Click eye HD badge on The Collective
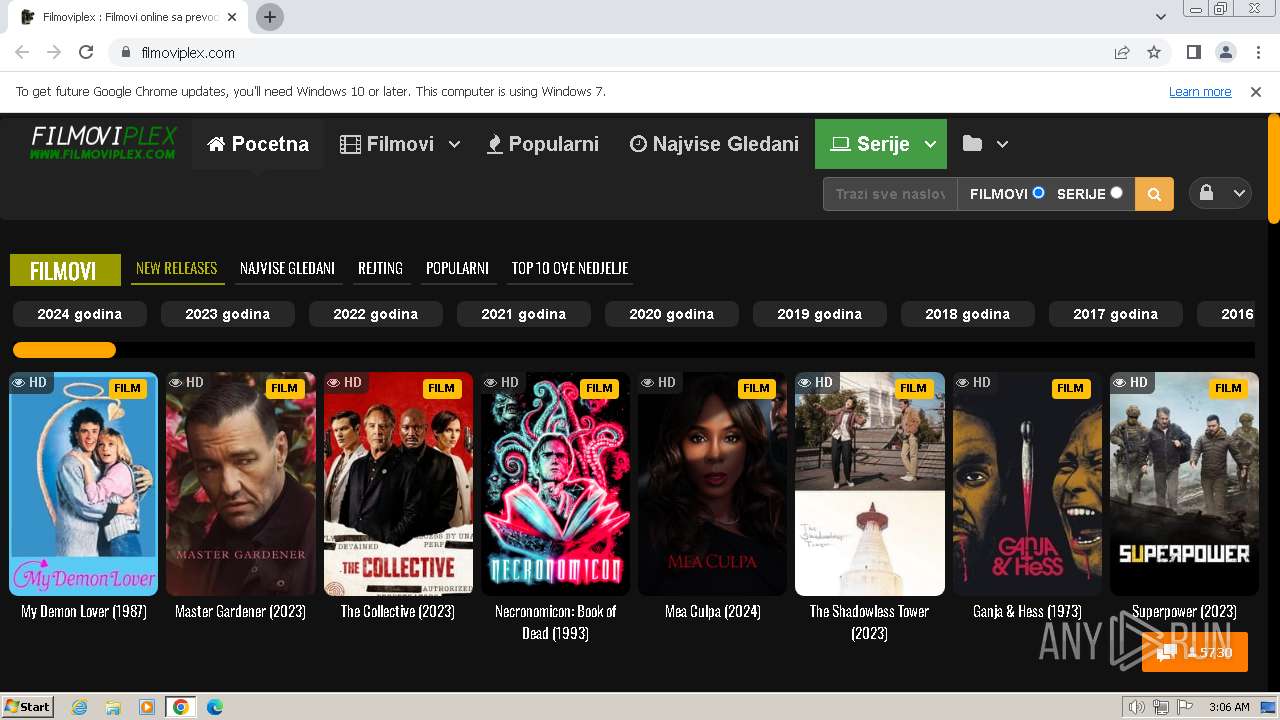Image resolution: width=1280 pixels, height=720 pixels. click(344, 382)
